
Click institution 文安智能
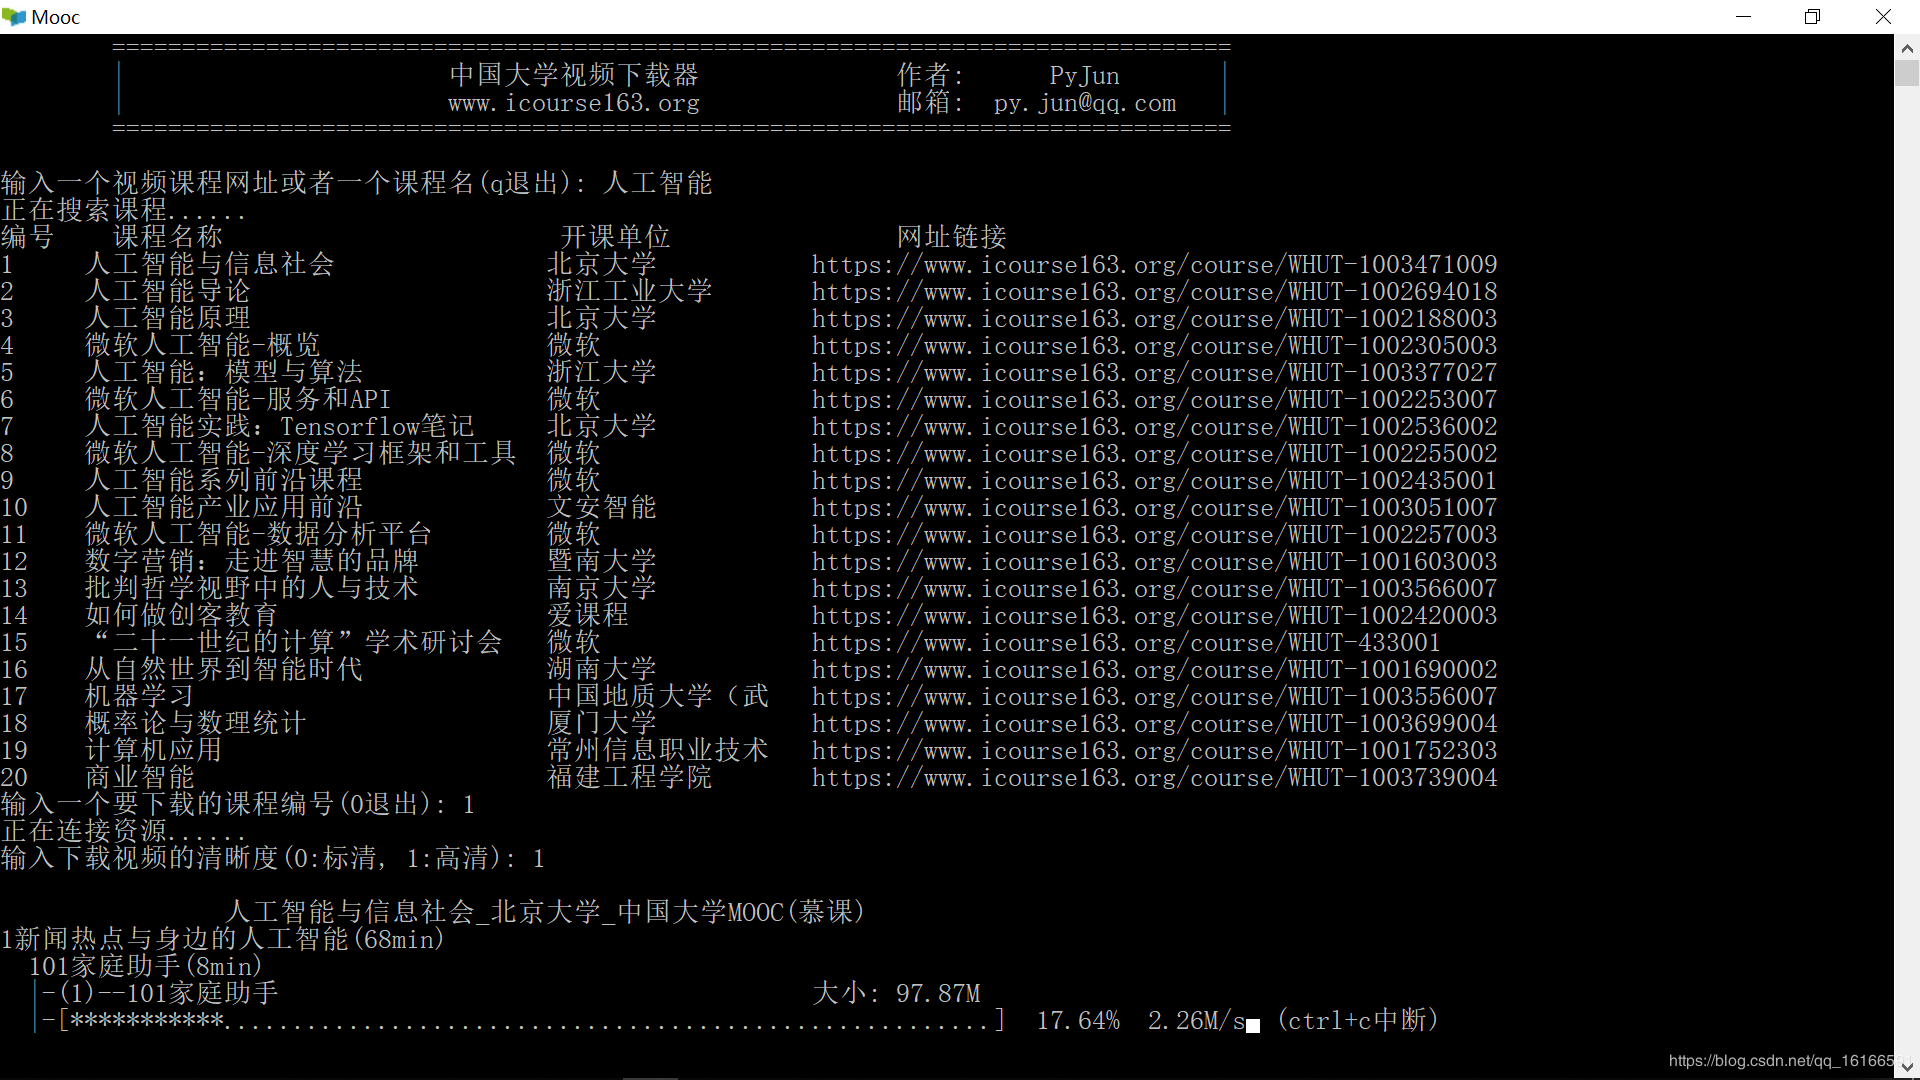pos(602,507)
